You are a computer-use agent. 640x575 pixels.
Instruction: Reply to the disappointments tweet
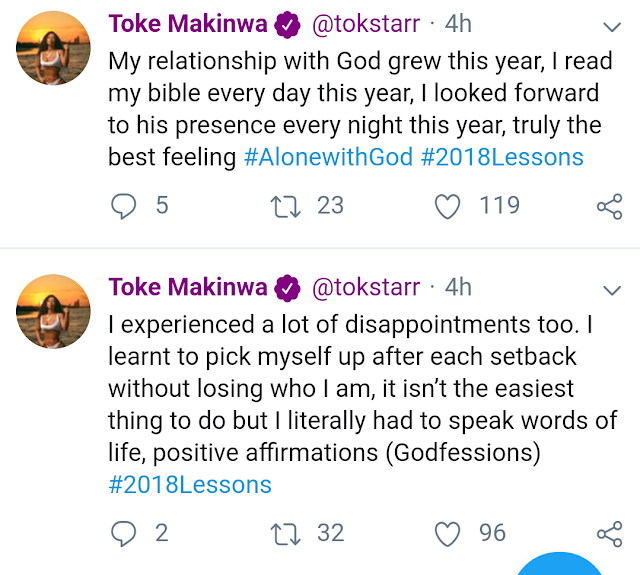[123, 534]
